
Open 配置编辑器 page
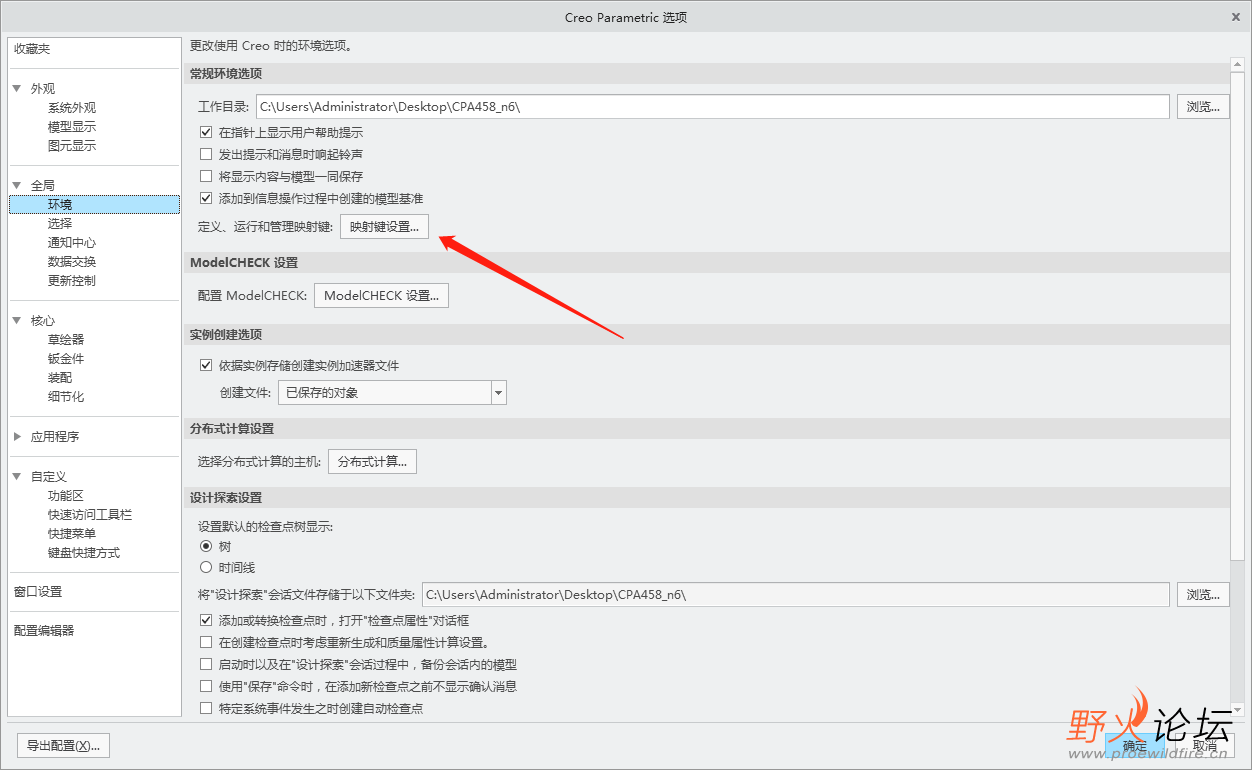point(44,630)
